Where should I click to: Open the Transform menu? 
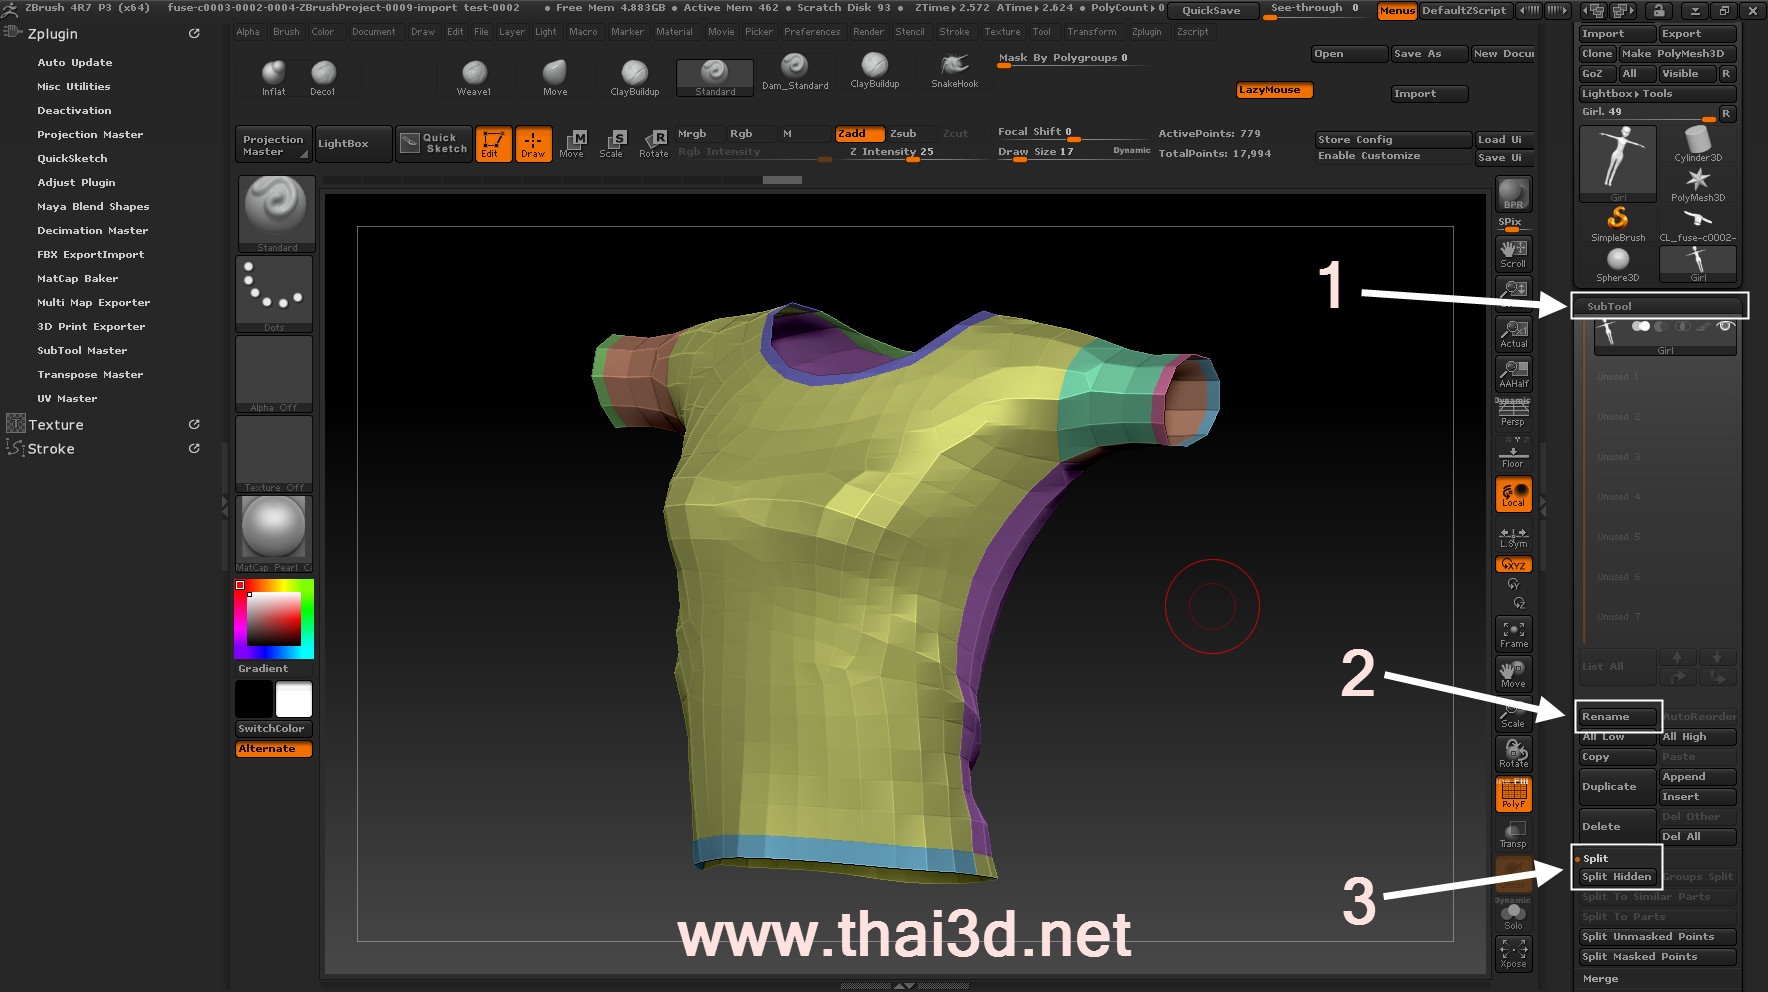coord(1091,32)
